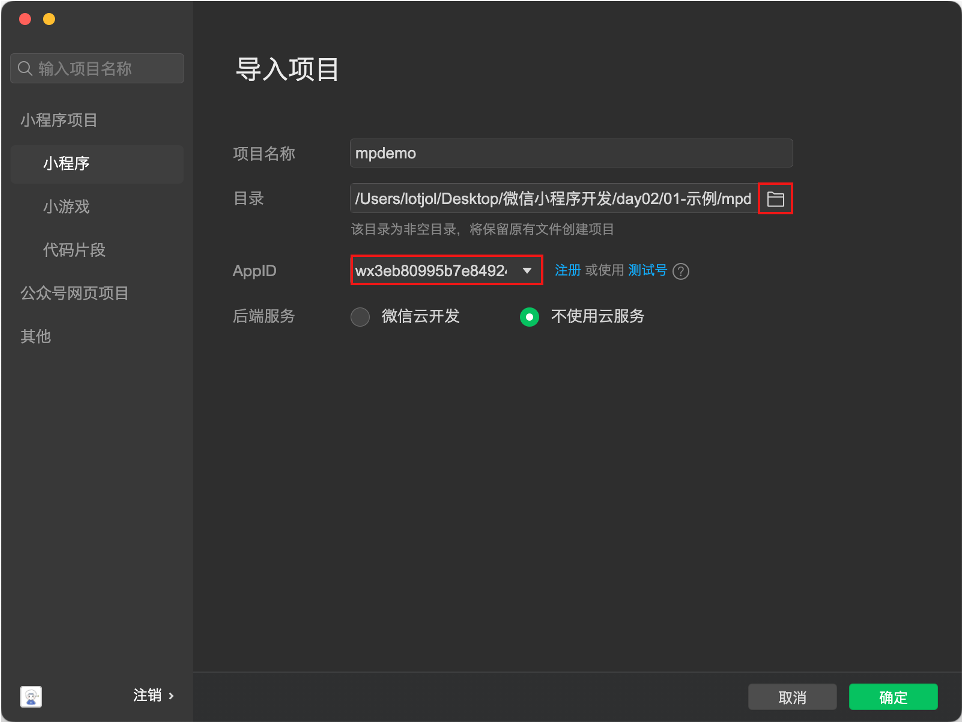Open 公众号网页项目 category

74,293
